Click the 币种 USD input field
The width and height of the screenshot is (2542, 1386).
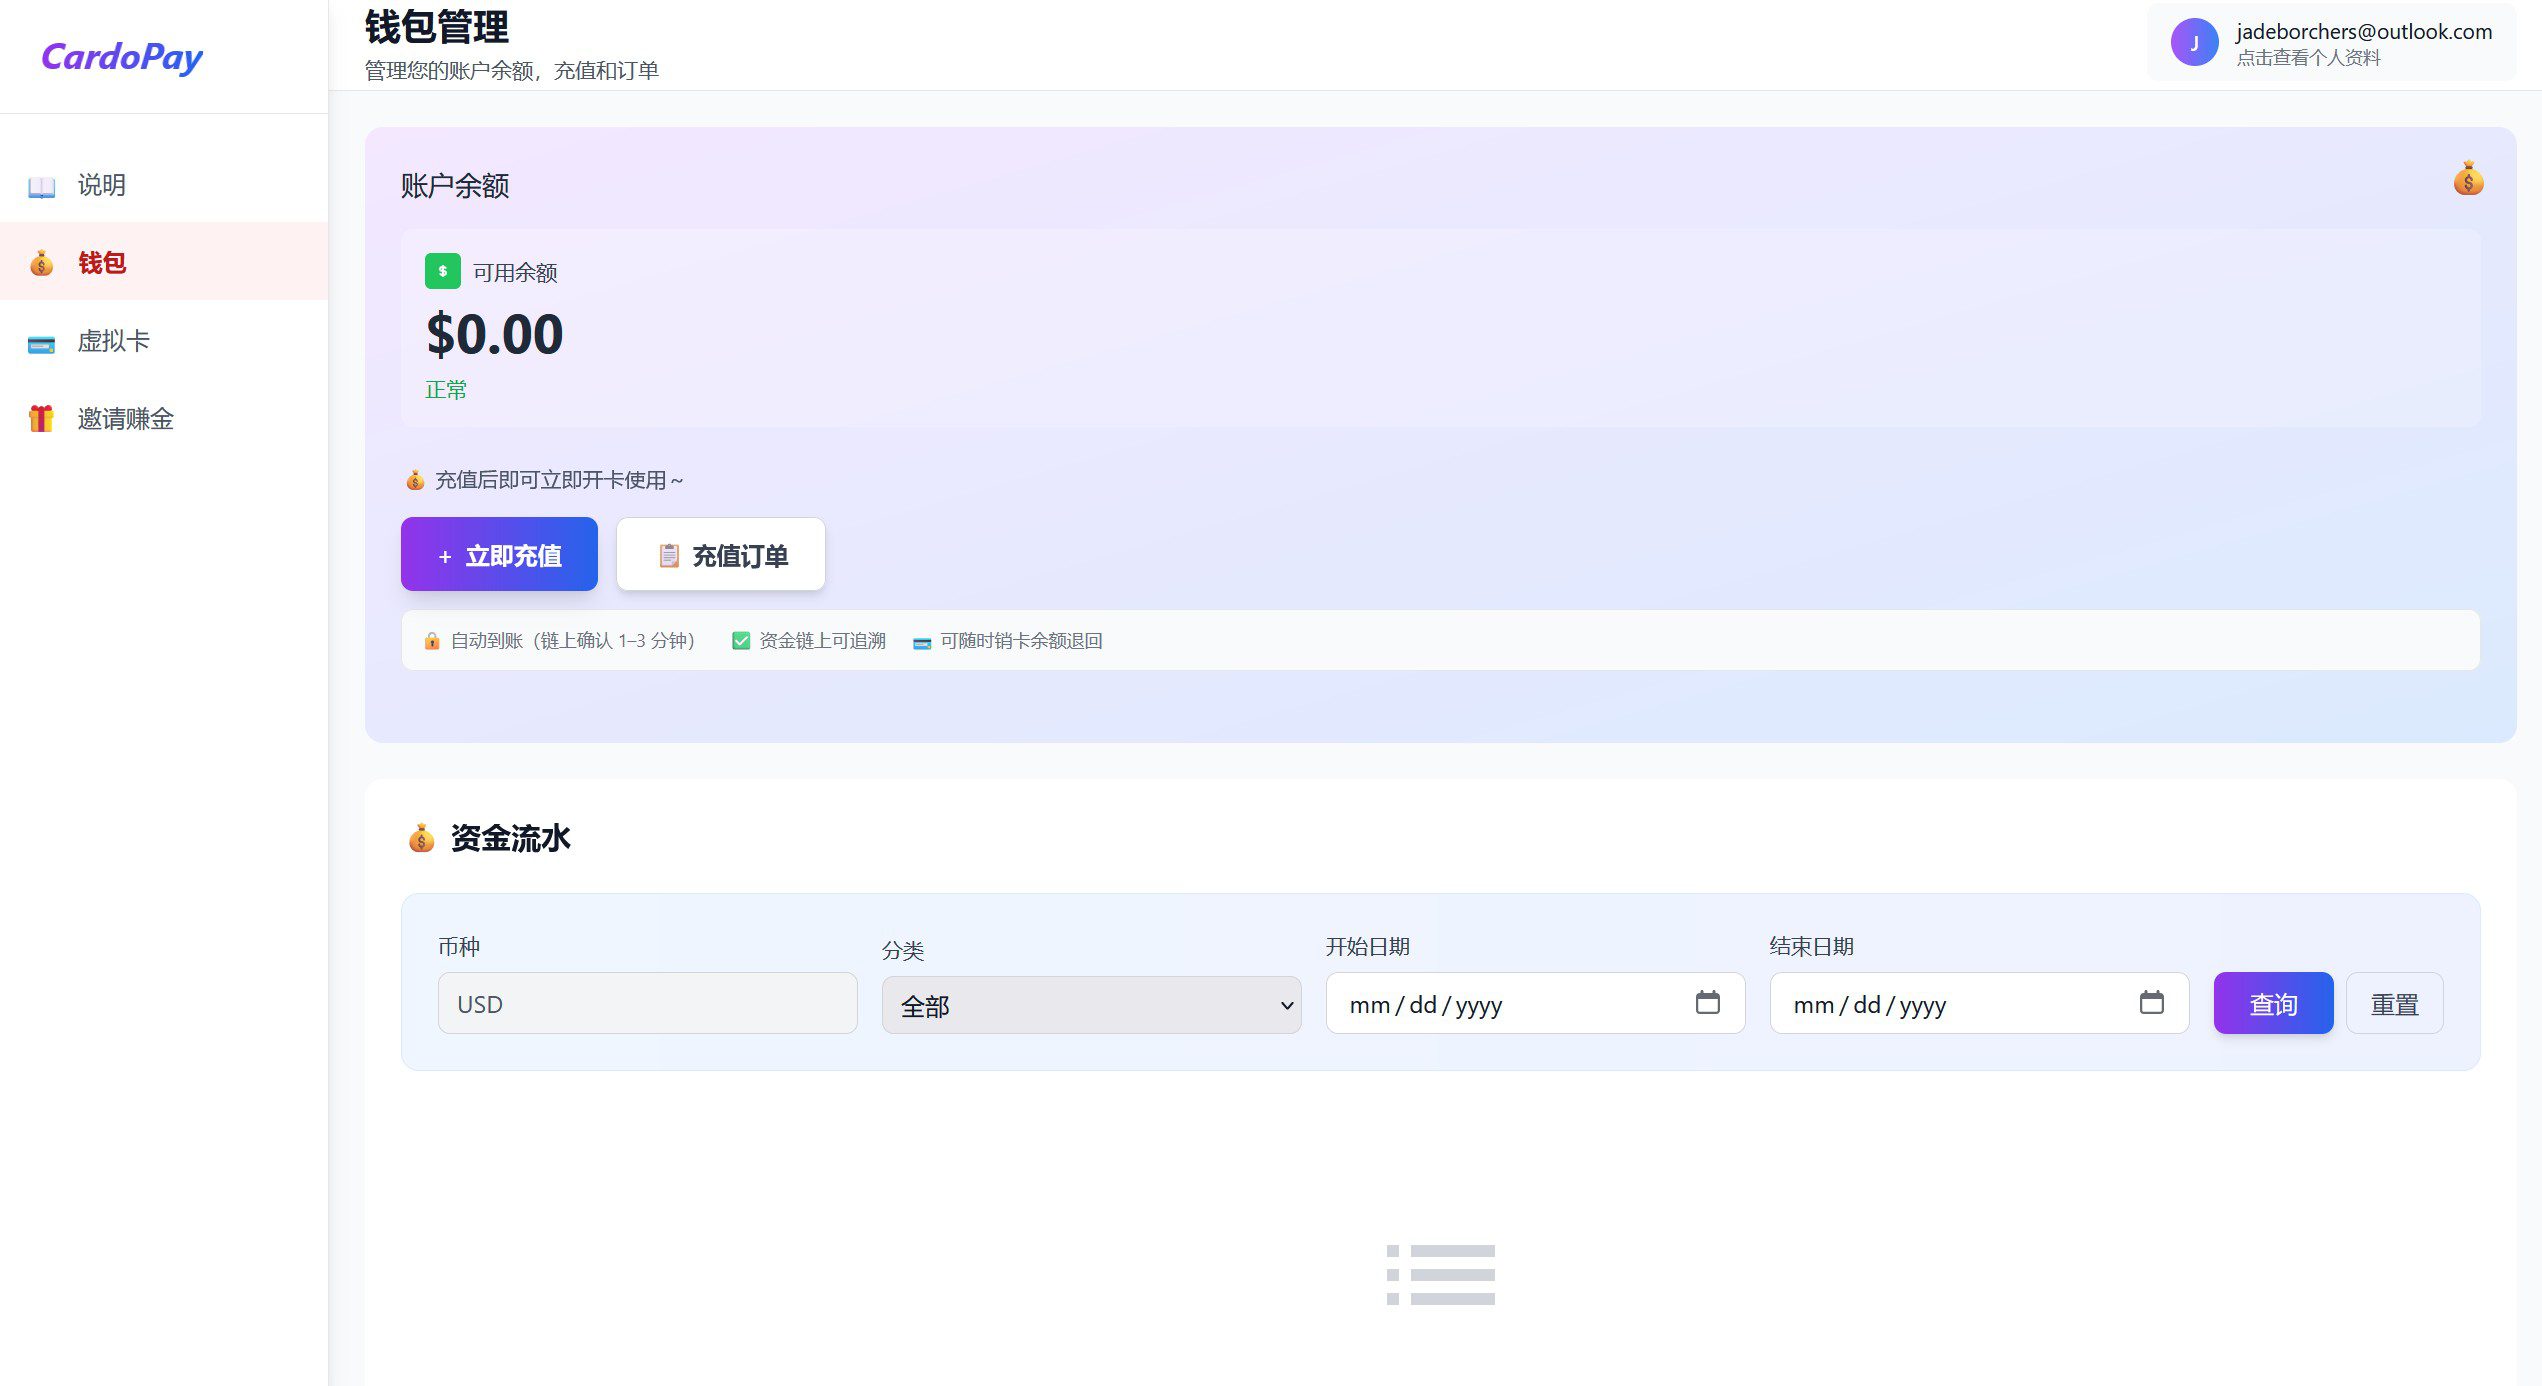click(x=647, y=1004)
